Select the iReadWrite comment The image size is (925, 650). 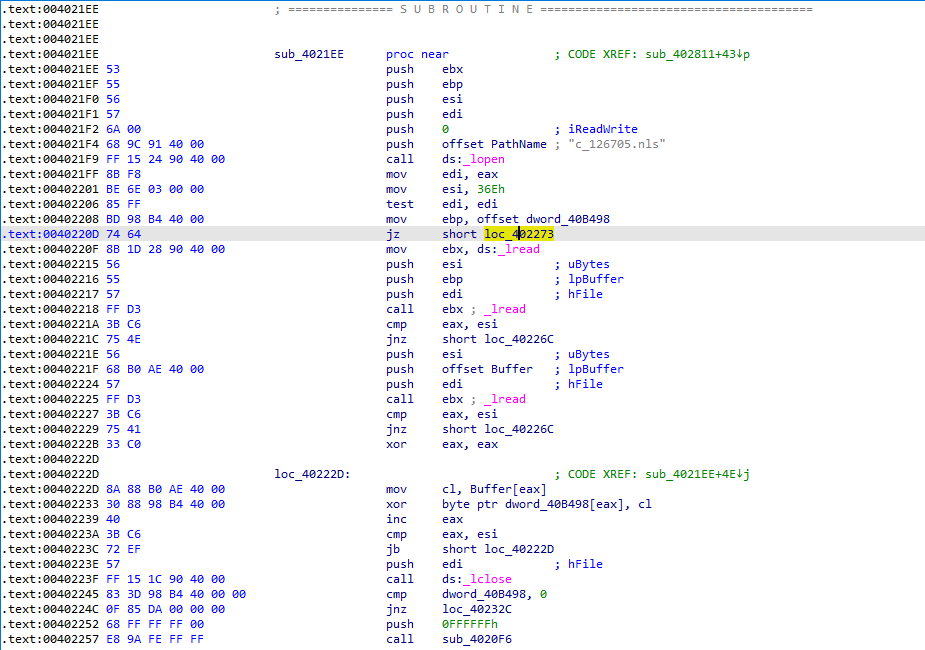click(603, 129)
